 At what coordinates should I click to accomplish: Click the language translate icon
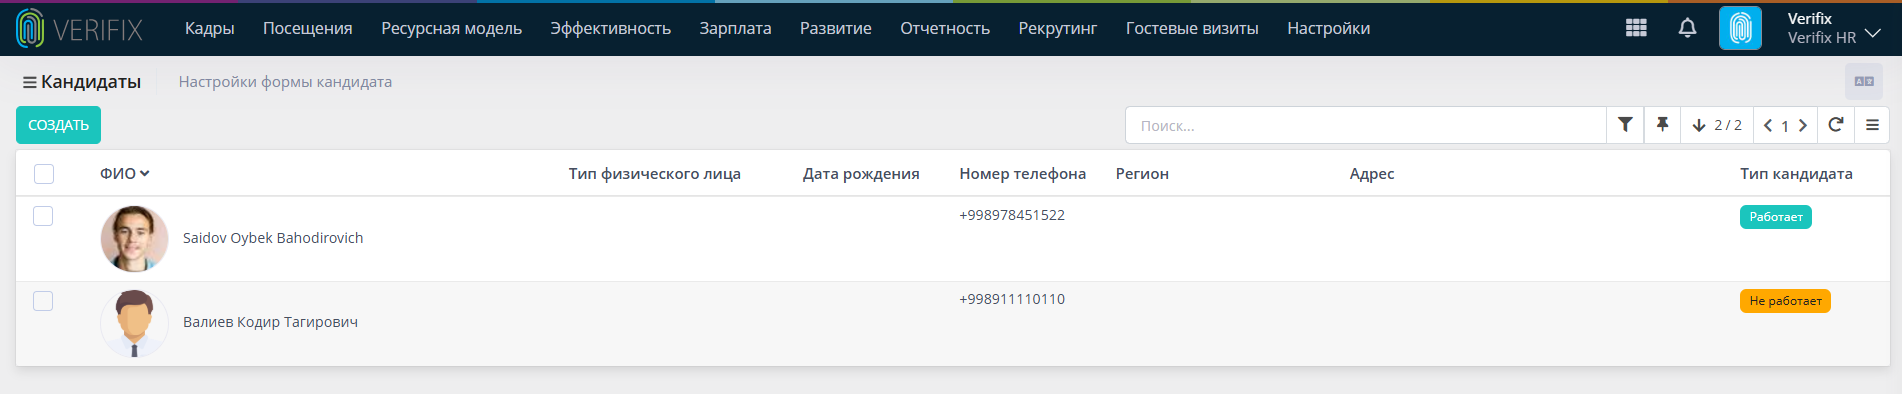click(1864, 81)
